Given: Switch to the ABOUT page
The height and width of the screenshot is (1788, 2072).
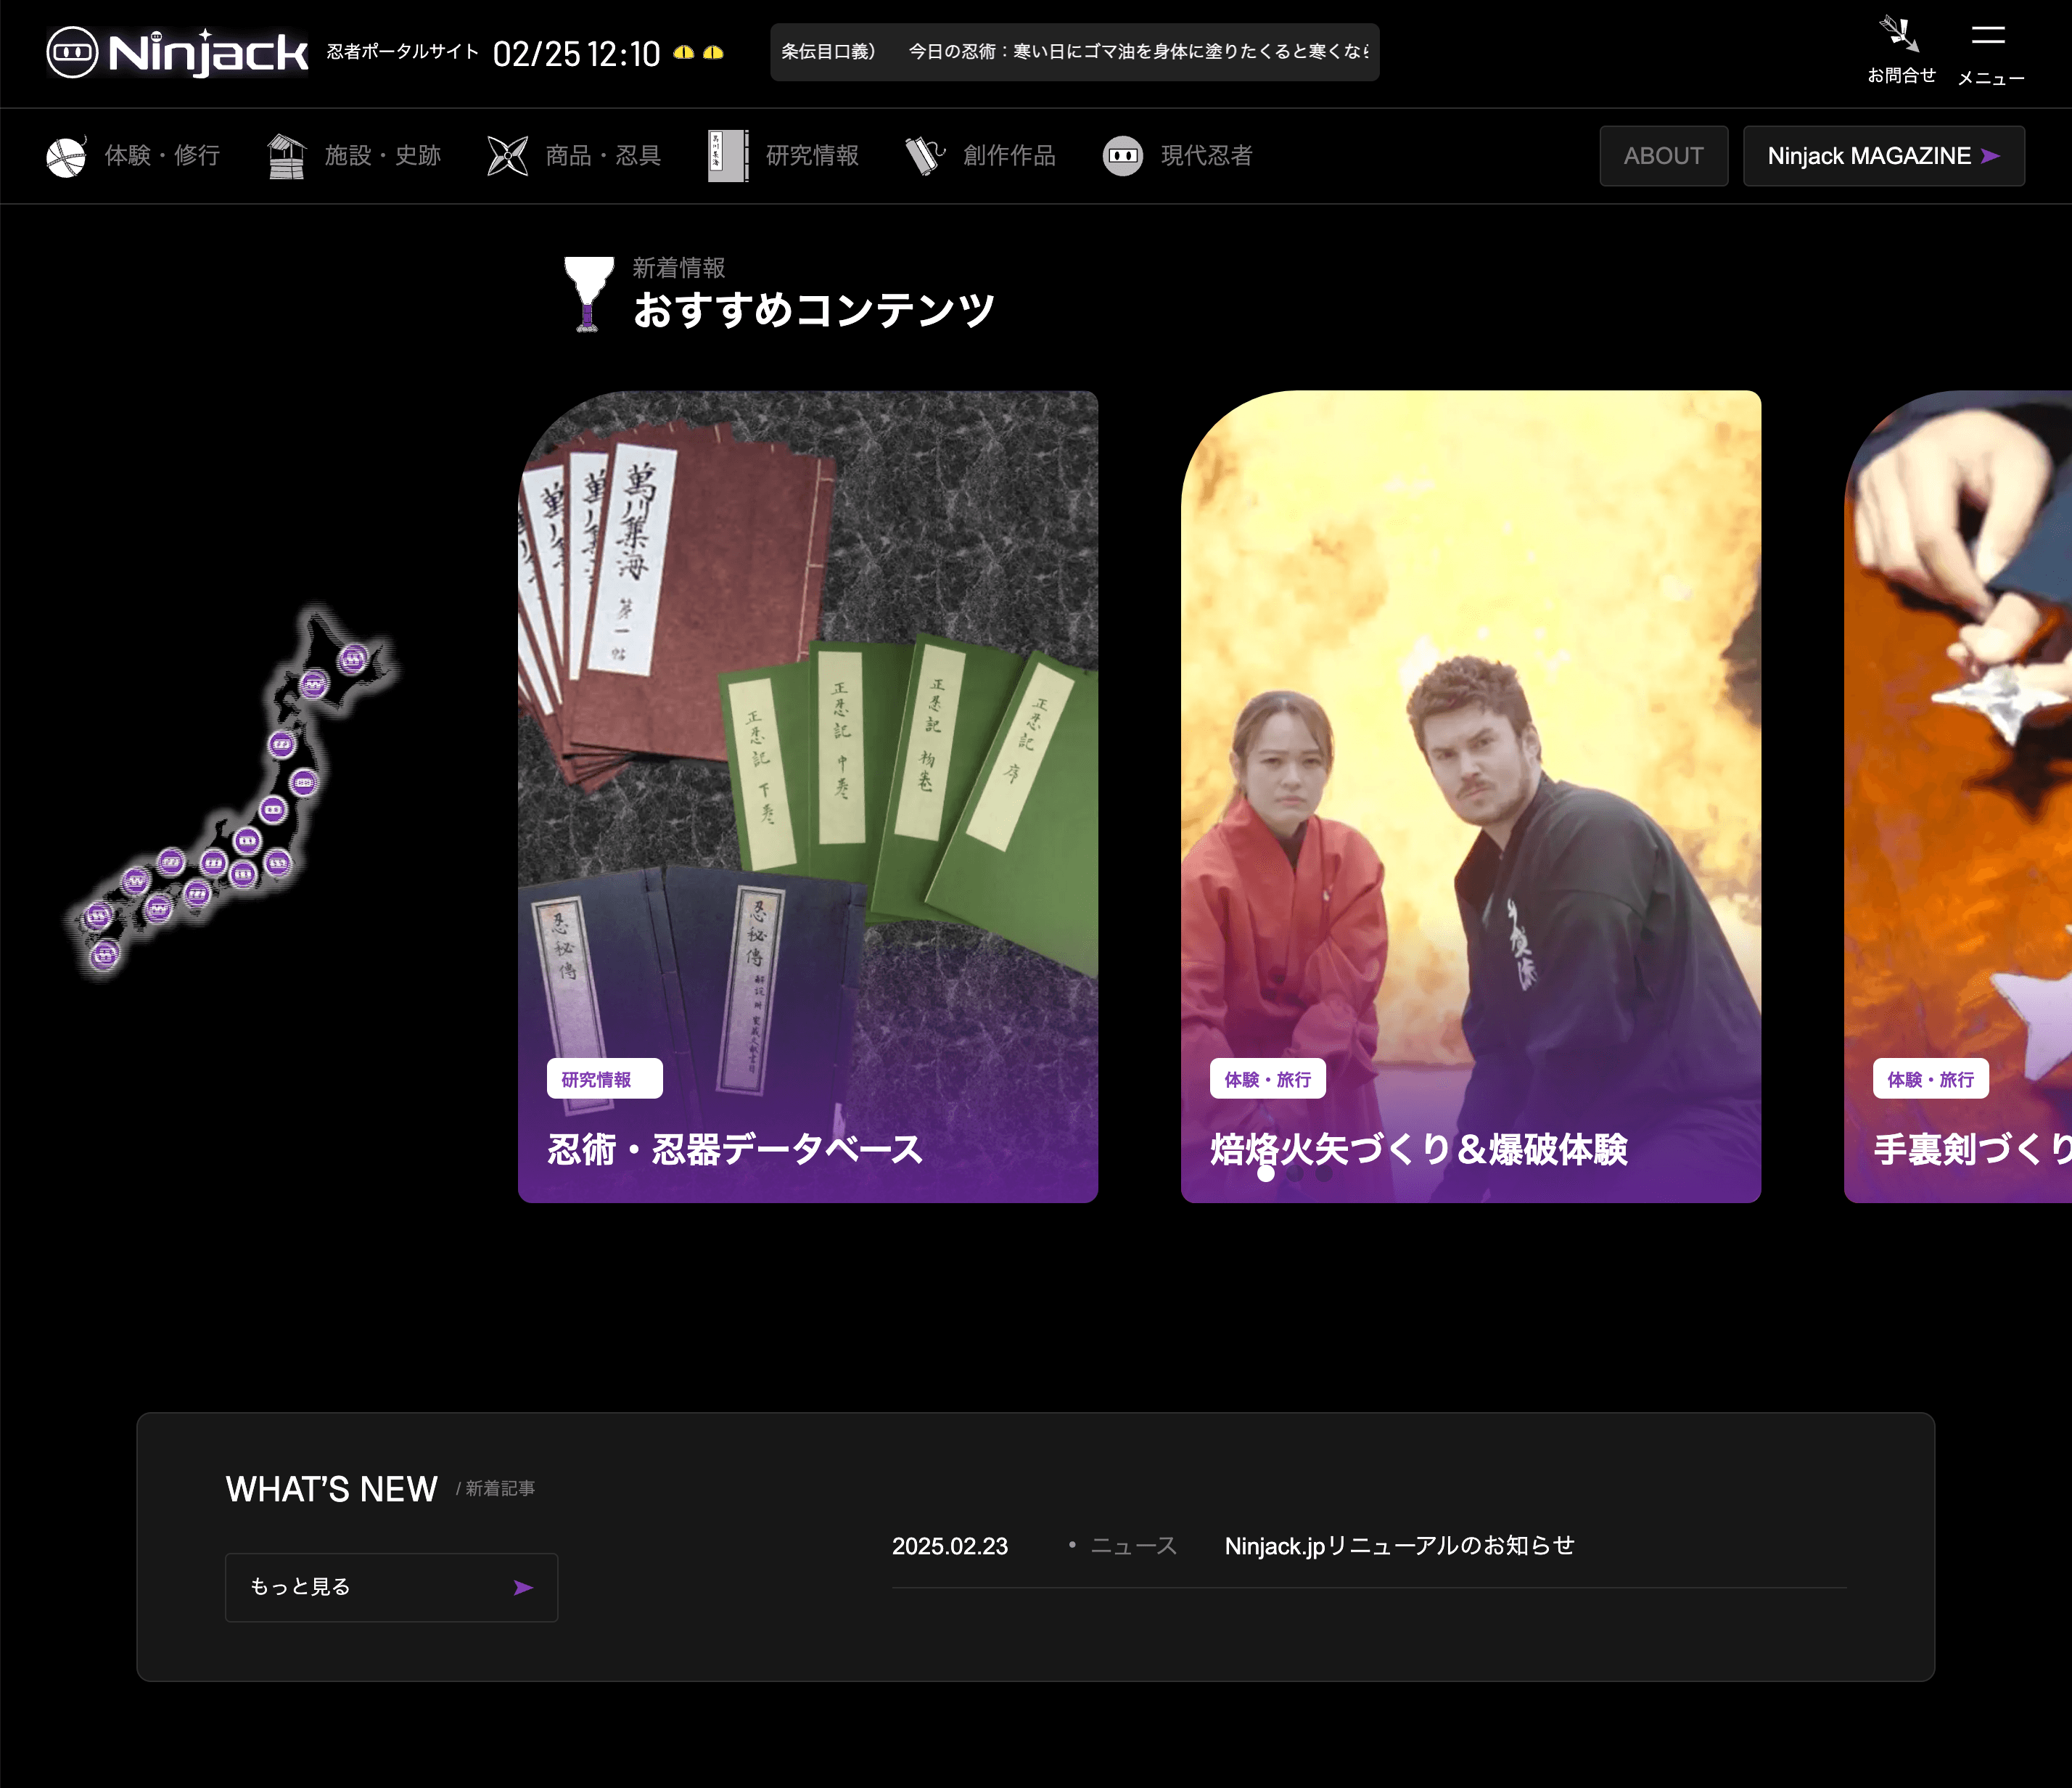Looking at the screenshot, I should pyautogui.click(x=1663, y=156).
